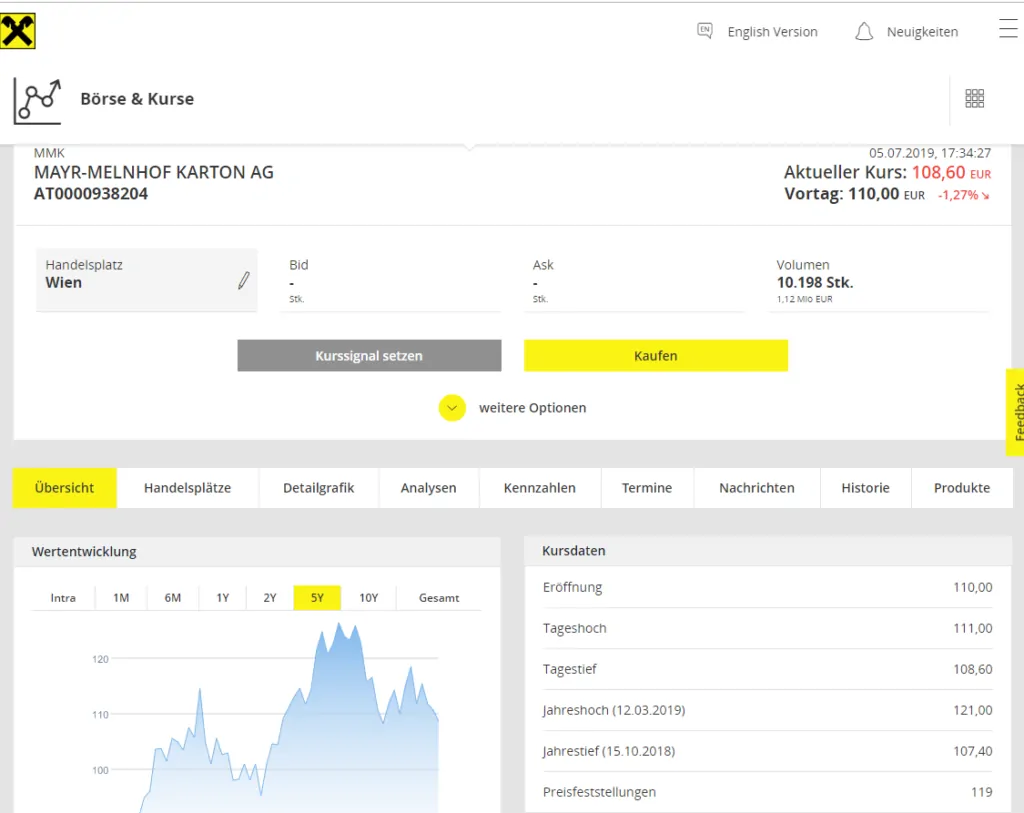The width and height of the screenshot is (1024, 813).
Task: Open the Kennzahlen tab
Action: click(x=539, y=488)
